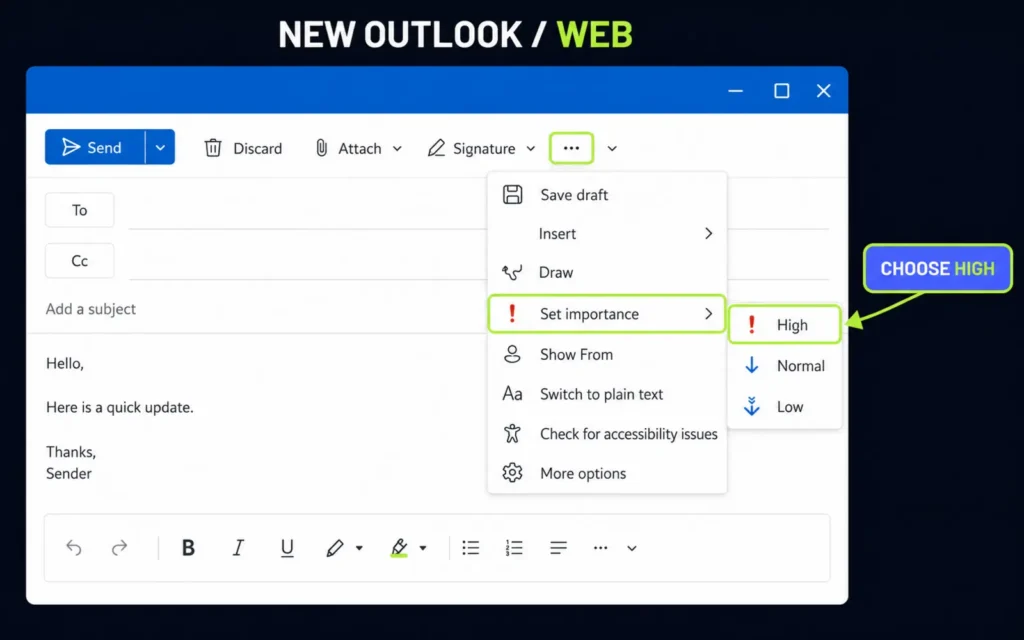This screenshot has height=640, width=1024.
Task: Toggle Italic formatting
Action: [x=238, y=548]
